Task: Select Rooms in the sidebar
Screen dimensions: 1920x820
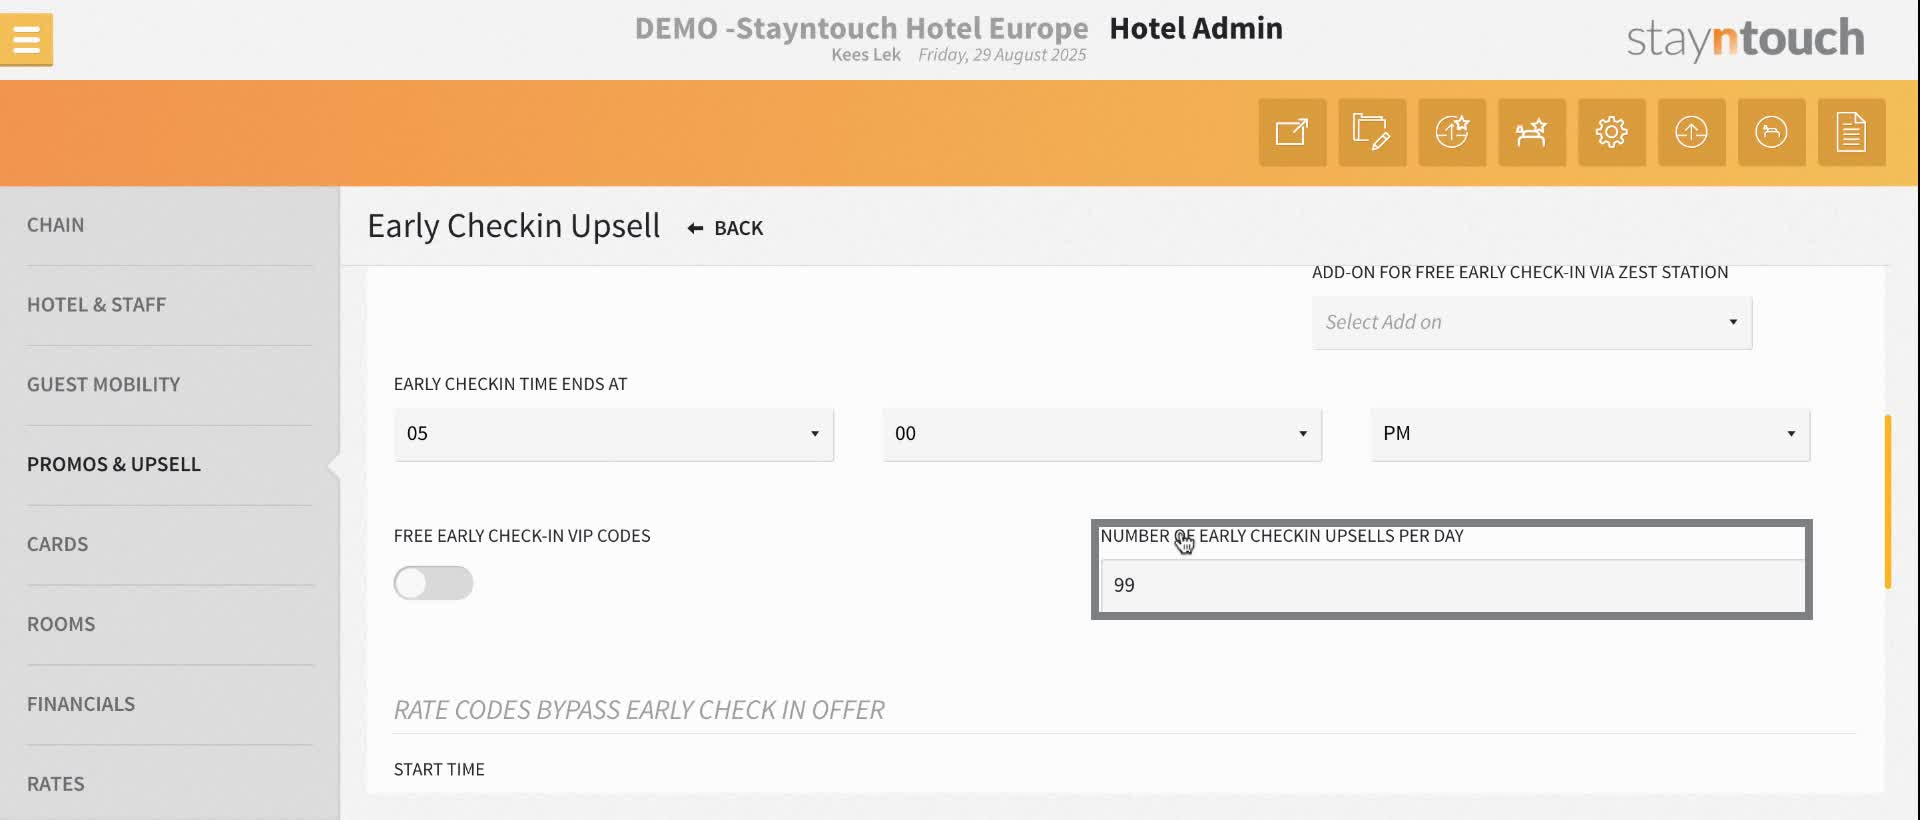Action: coord(61,625)
